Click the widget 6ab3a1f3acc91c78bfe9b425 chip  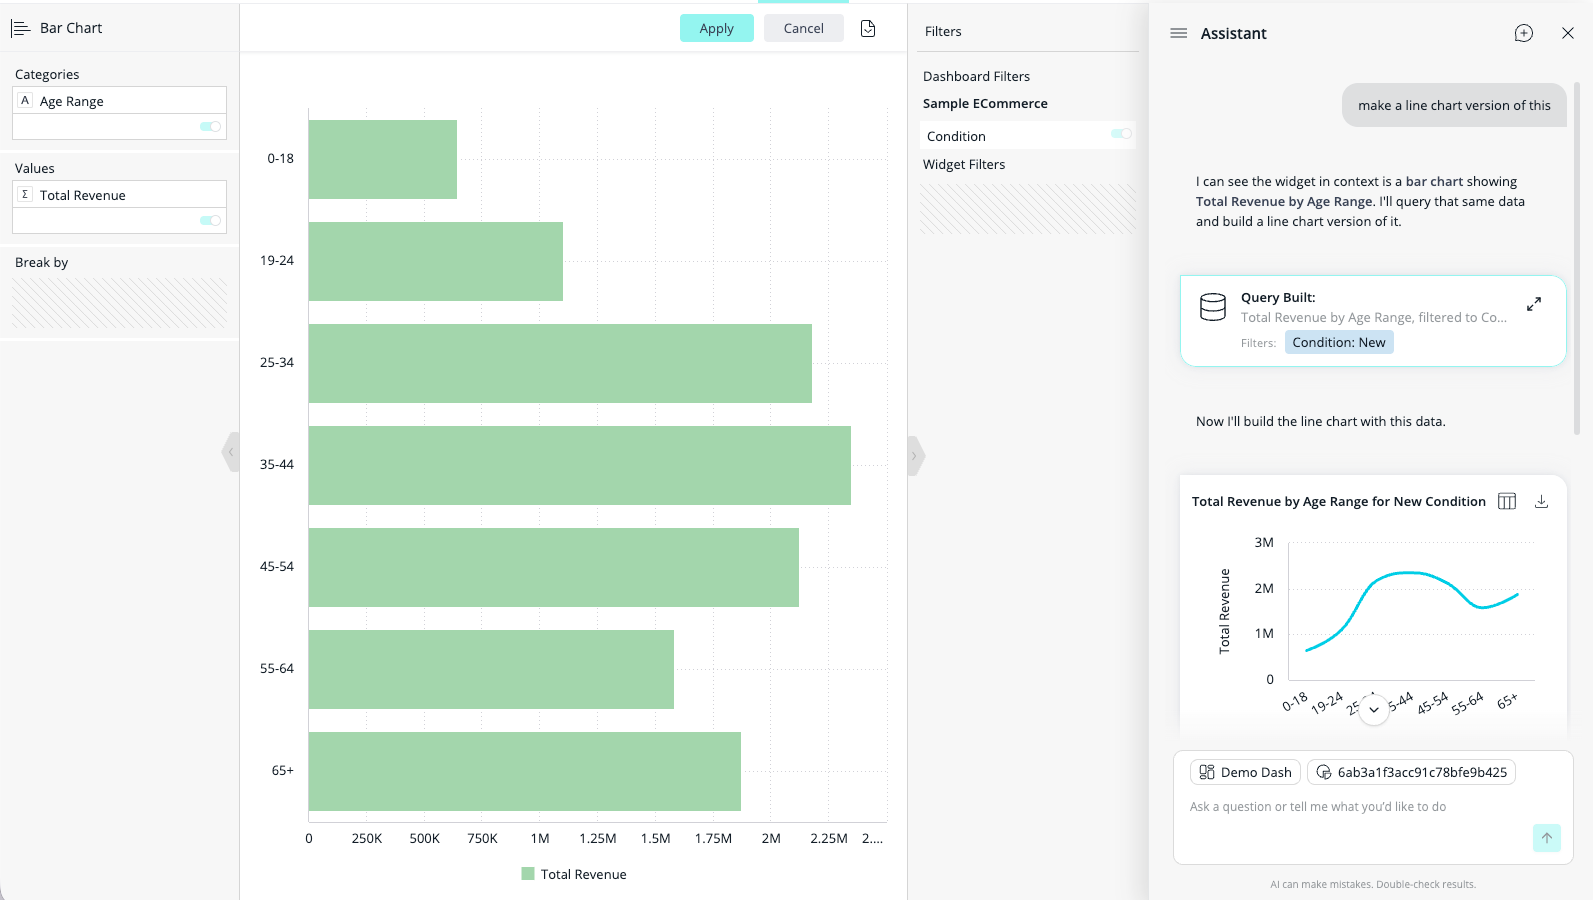pyautogui.click(x=1411, y=772)
